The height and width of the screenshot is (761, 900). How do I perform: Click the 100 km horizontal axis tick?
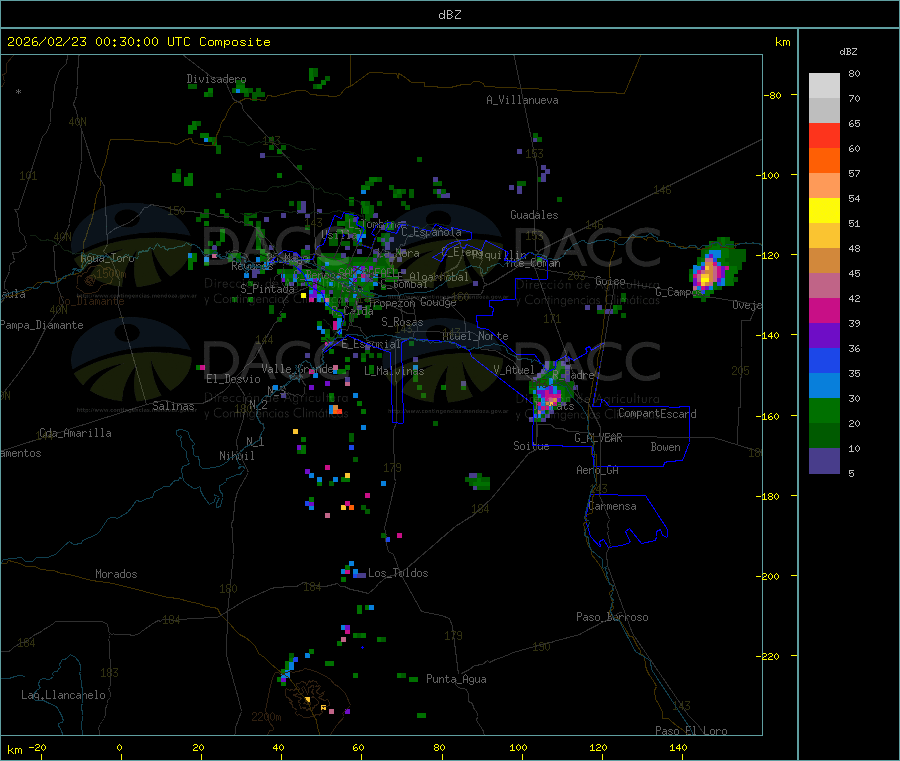coord(518,747)
